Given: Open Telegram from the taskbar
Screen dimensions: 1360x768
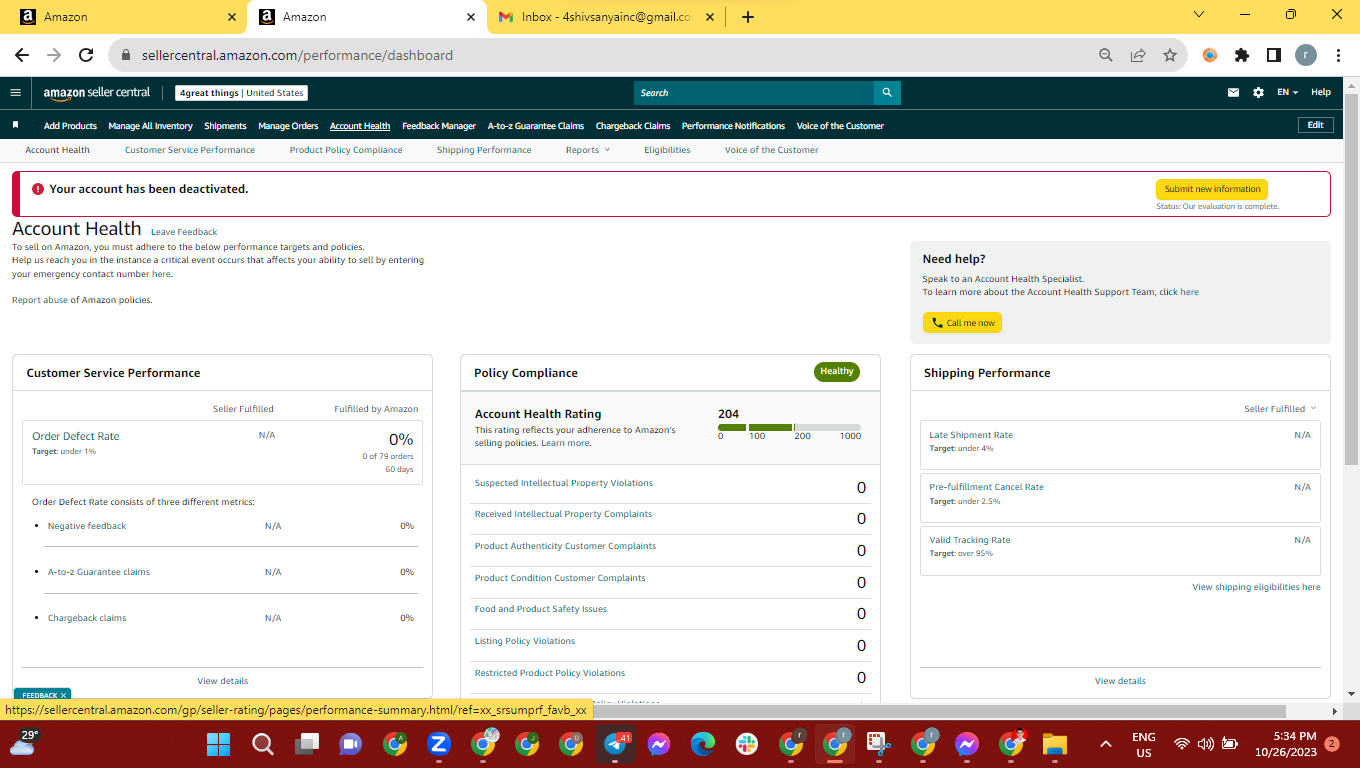Looking at the screenshot, I should click(615, 744).
